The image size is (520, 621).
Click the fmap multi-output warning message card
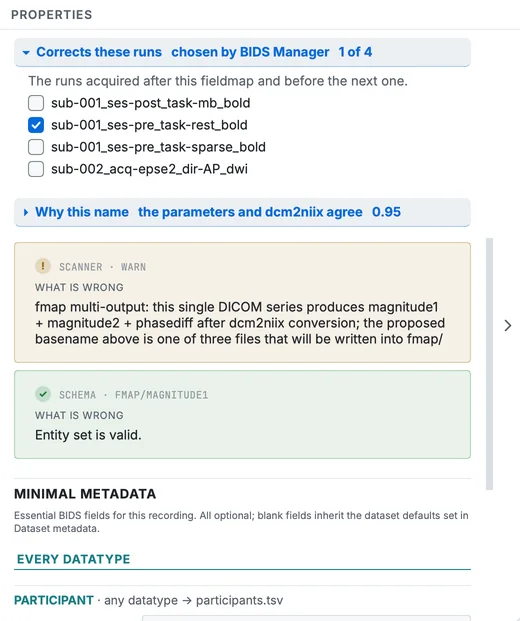click(242, 303)
